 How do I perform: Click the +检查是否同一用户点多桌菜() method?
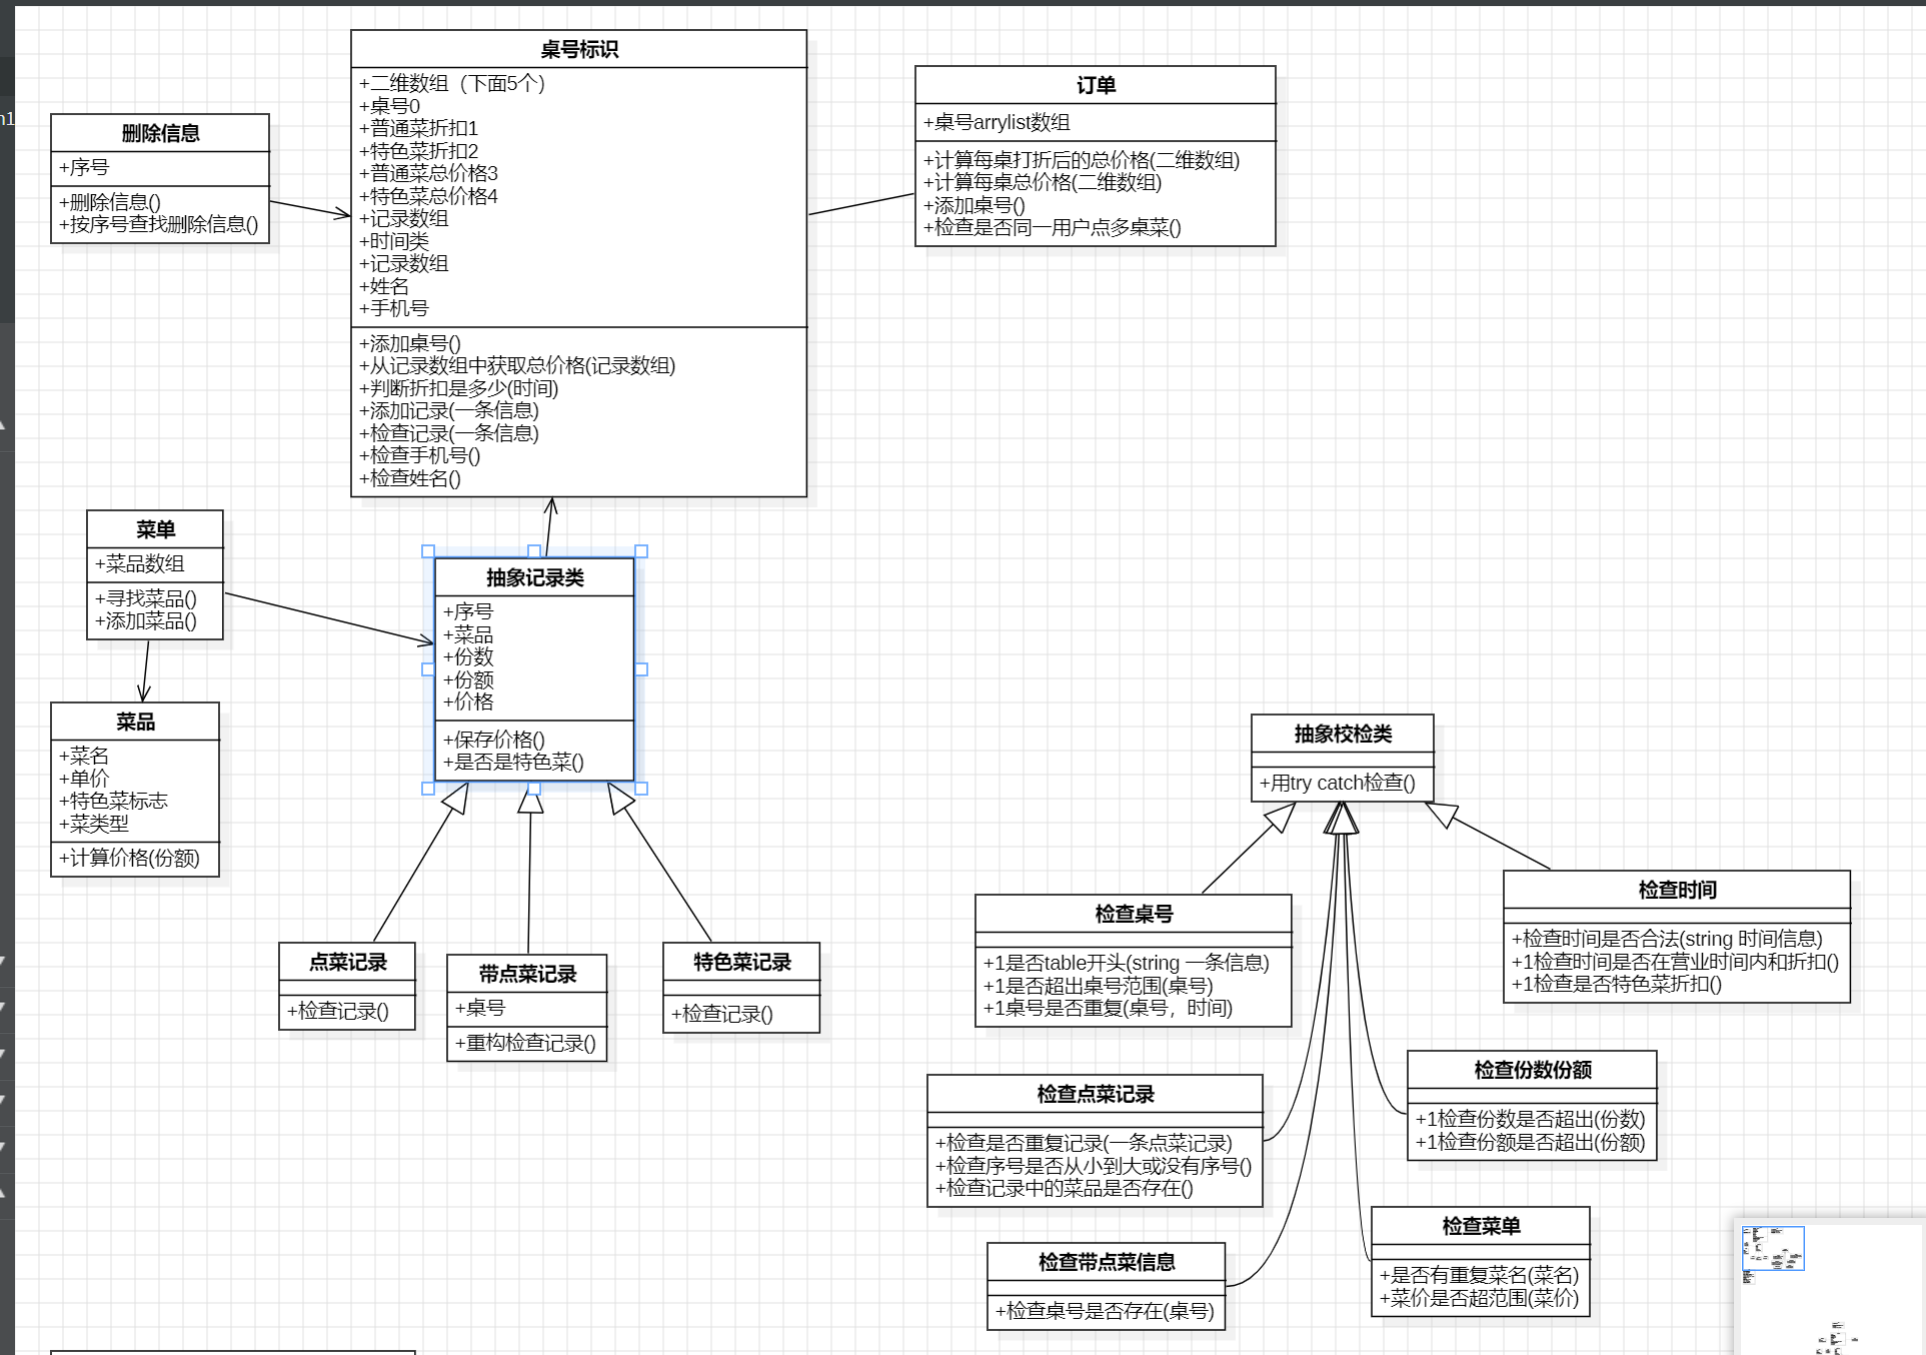[x=1052, y=227]
